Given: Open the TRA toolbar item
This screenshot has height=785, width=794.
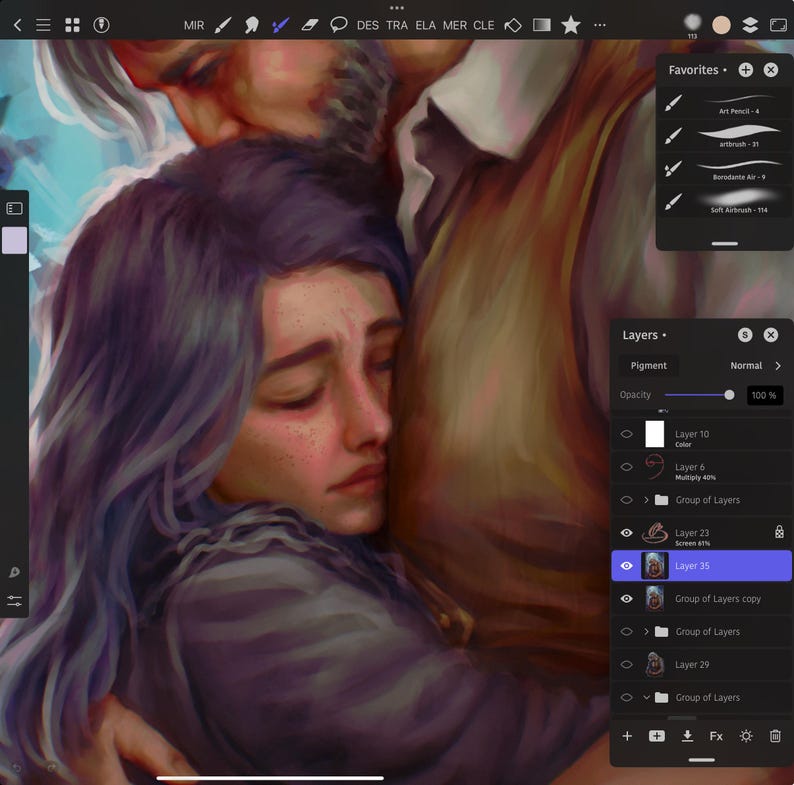Looking at the screenshot, I should coord(396,25).
